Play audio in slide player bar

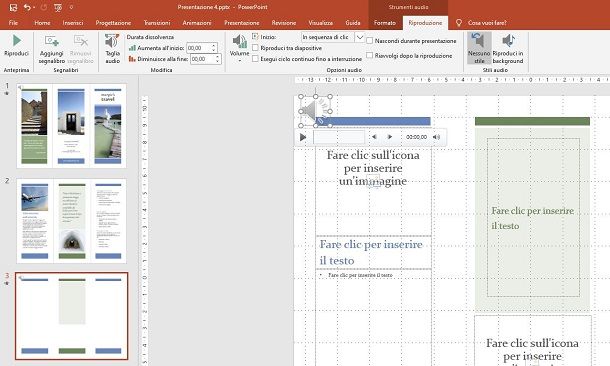[303, 137]
